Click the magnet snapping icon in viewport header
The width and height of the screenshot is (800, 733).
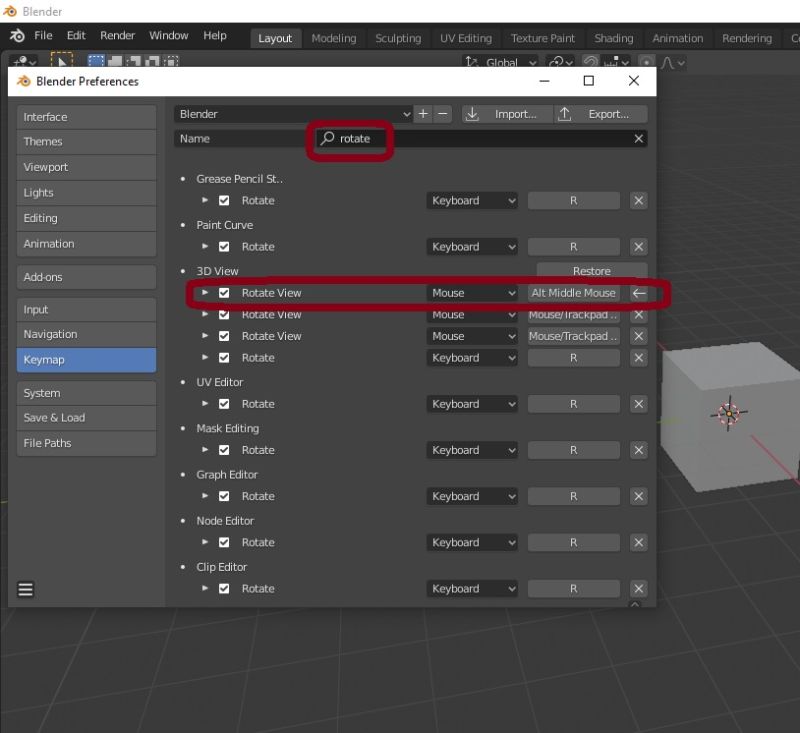tap(590, 63)
